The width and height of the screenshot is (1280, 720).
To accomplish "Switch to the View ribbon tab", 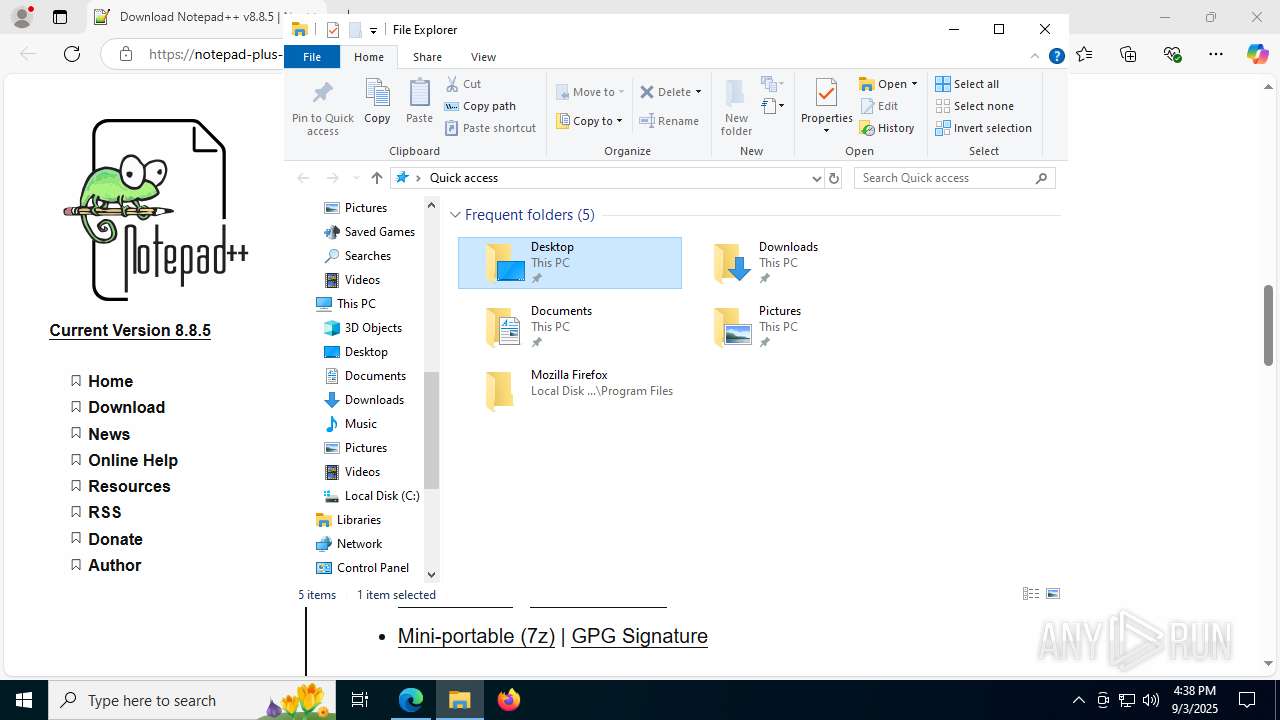I will [483, 57].
